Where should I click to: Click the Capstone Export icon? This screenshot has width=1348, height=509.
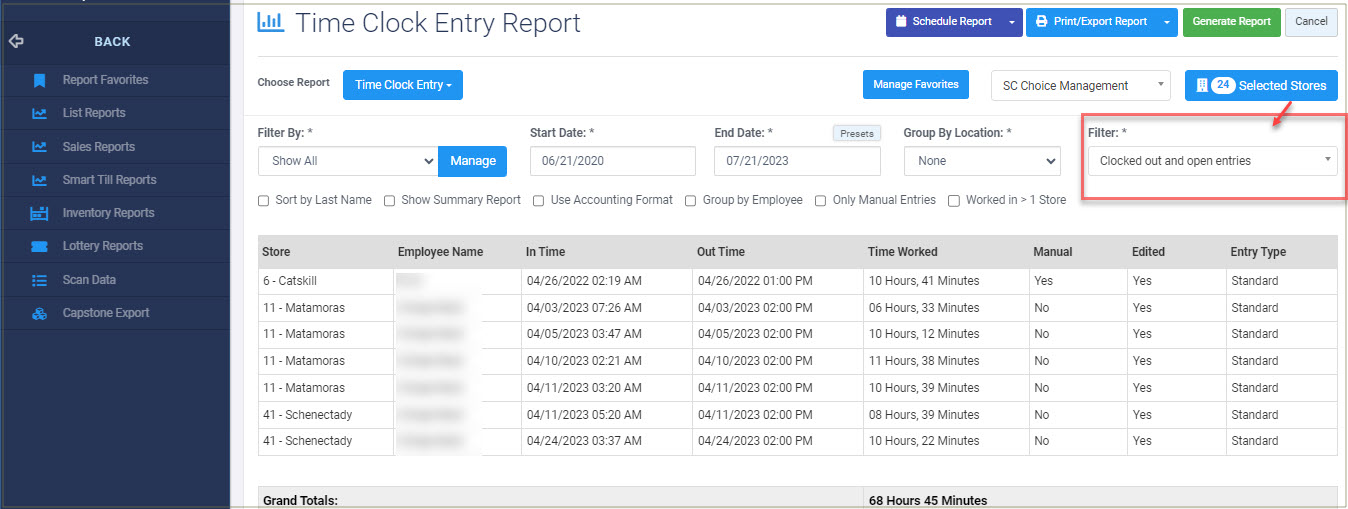39,313
